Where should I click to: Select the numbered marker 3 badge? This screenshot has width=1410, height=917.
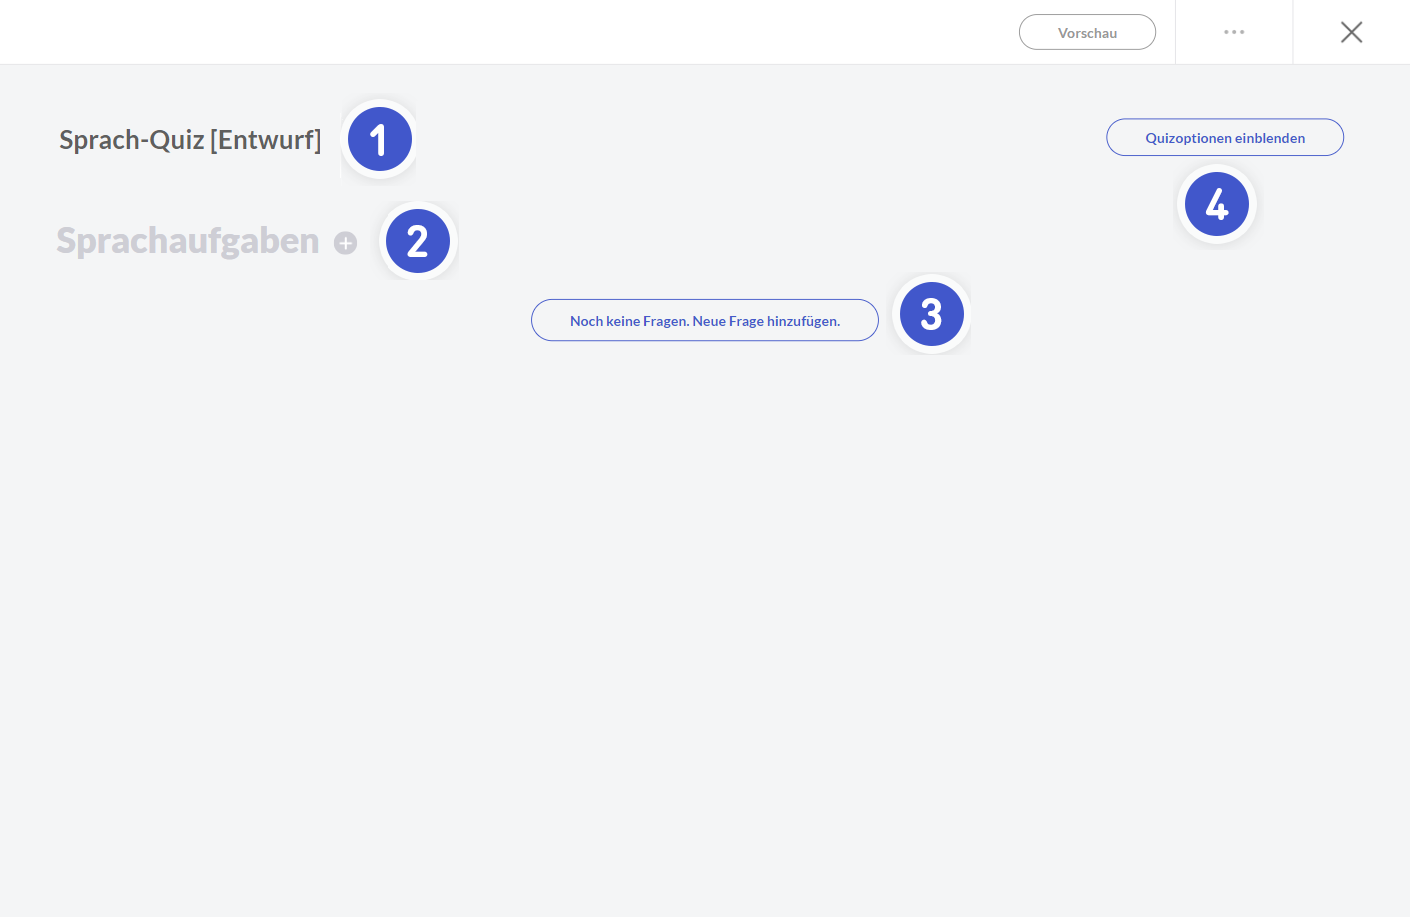point(931,314)
